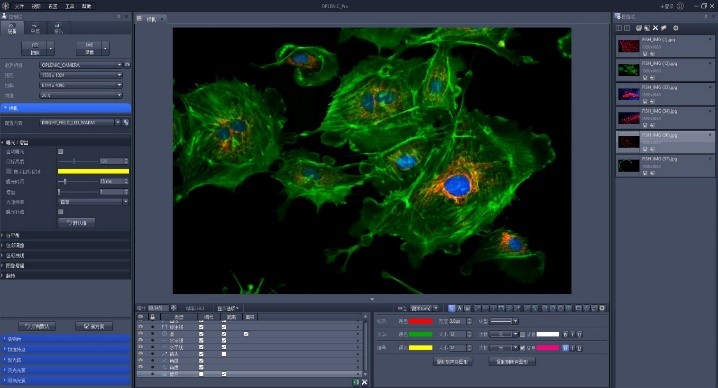Viewport: 718px width, 388px height.
Task: Open the OPLENIC_CAMERA device dropdown
Action: point(81,65)
